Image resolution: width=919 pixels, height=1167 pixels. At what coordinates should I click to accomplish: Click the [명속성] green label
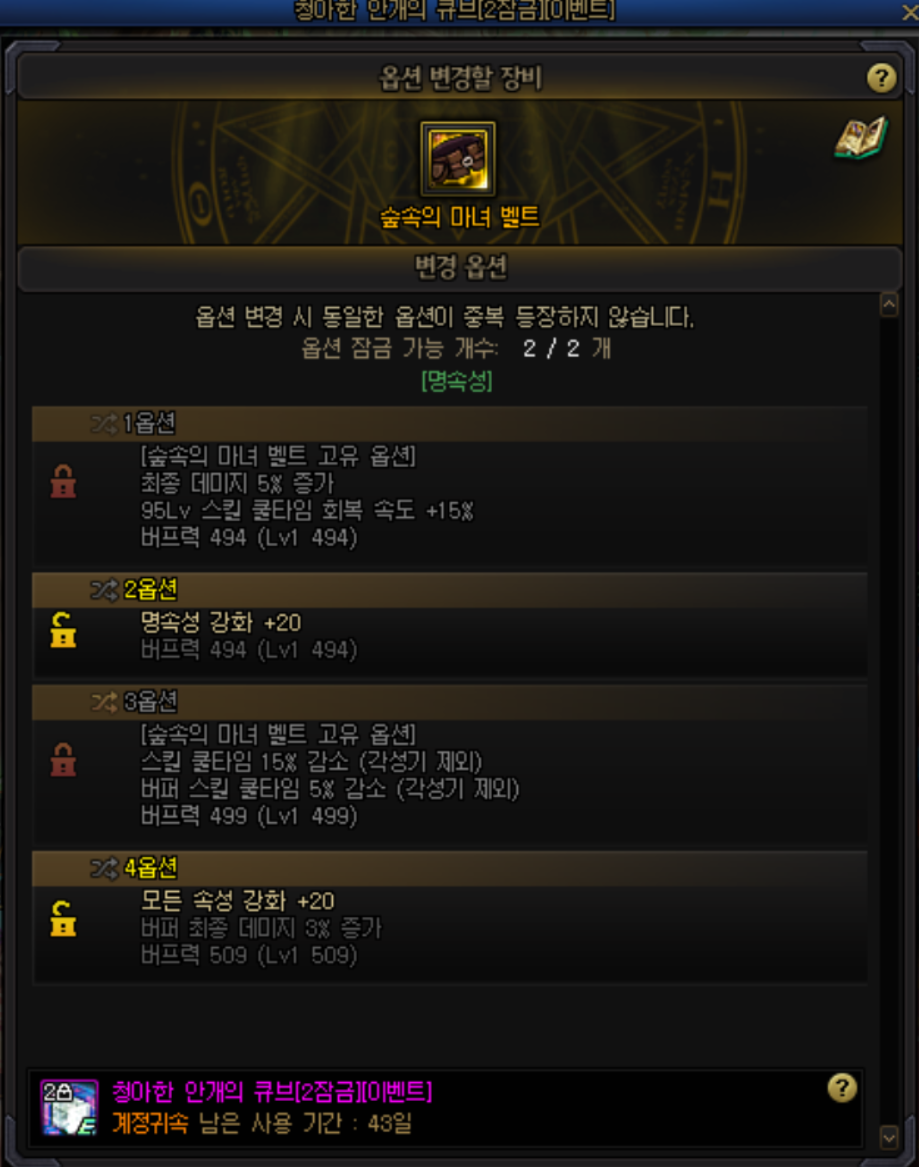point(457,381)
